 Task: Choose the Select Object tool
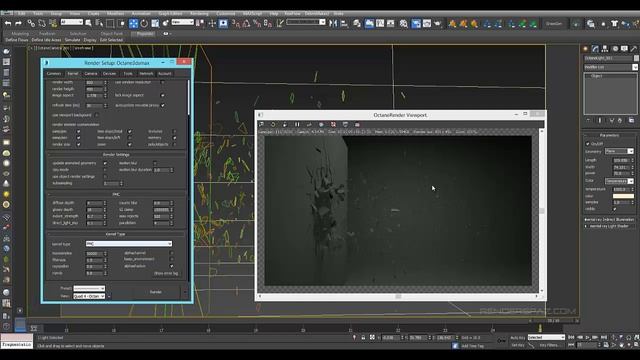click(x=89, y=23)
